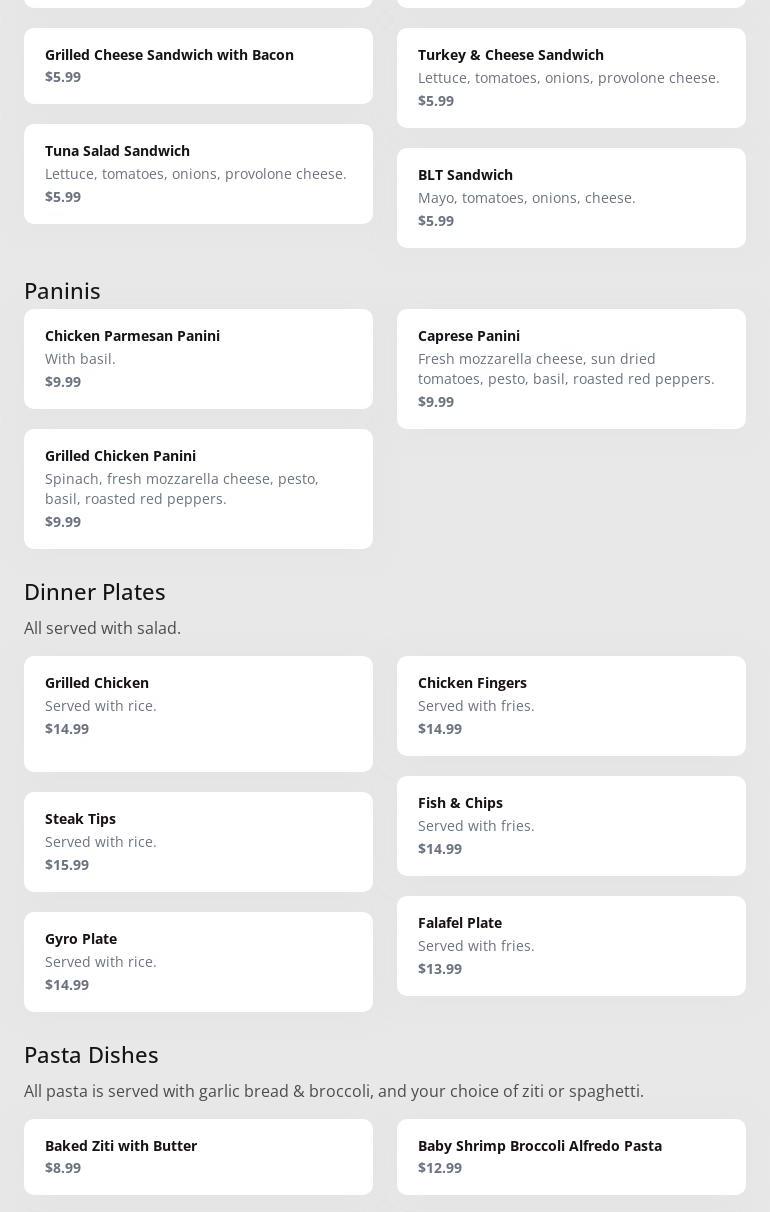This screenshot has height=1212, width=770.
Task: Choose the Chicken Fingers dinner plate
Action: click(x=571, y=706)
